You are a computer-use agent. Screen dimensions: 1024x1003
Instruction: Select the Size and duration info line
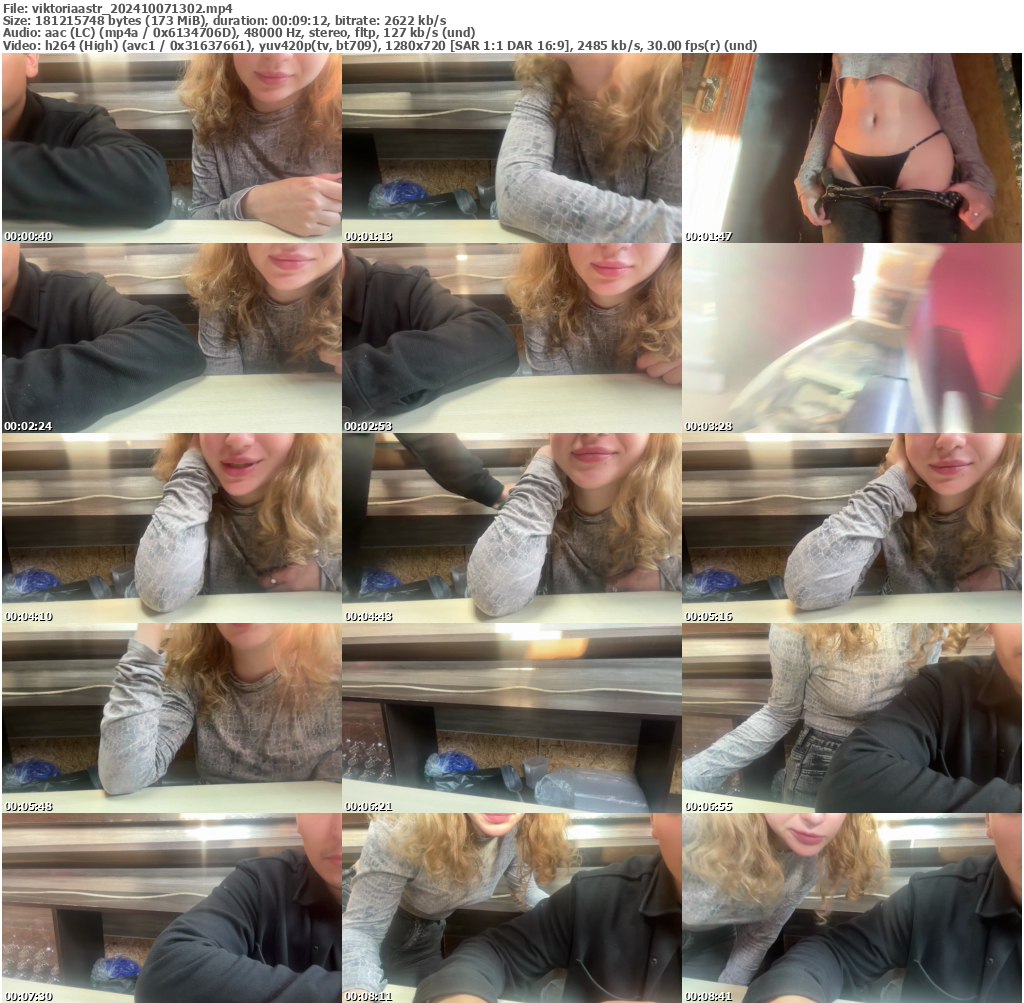(225, 20)
